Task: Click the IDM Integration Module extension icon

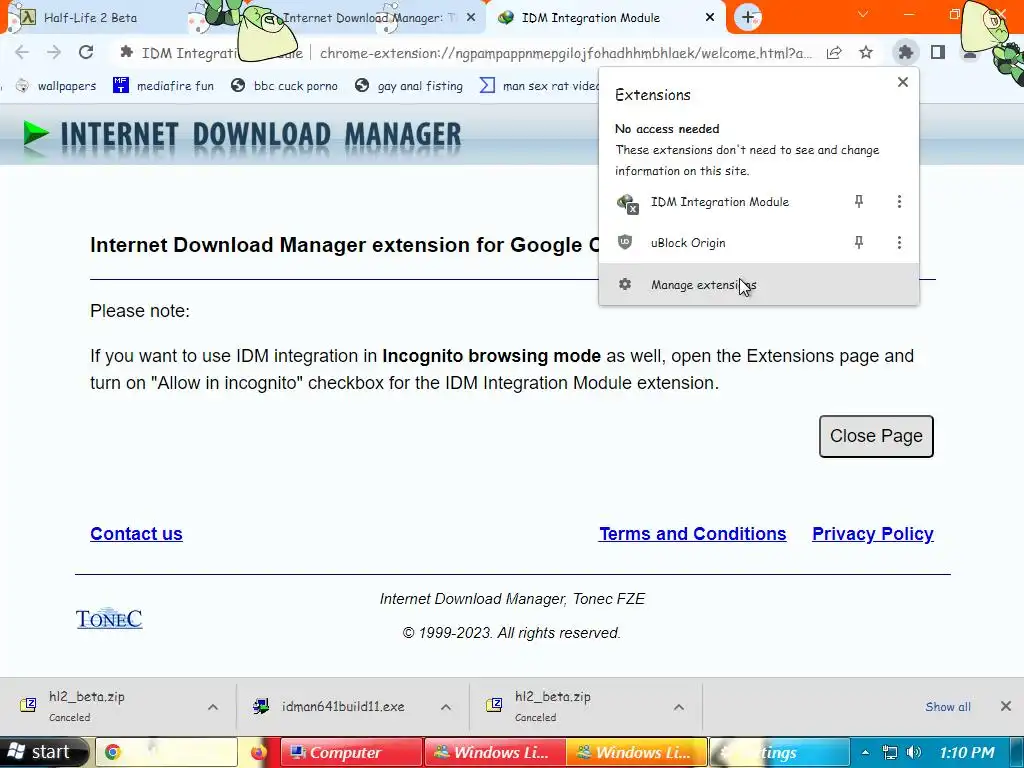Action: point(627,203)
